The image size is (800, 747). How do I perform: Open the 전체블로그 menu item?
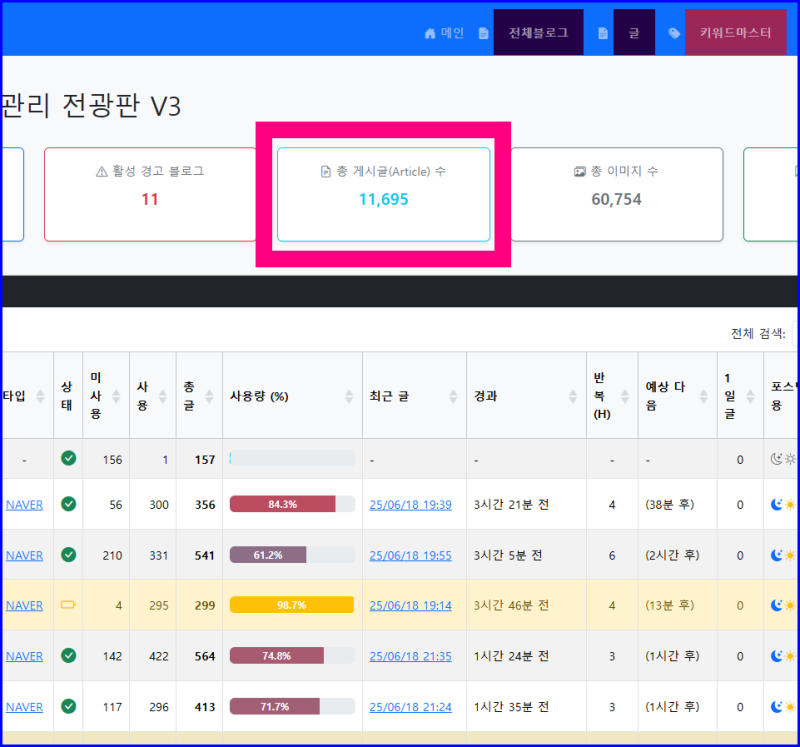pos(538,32)
